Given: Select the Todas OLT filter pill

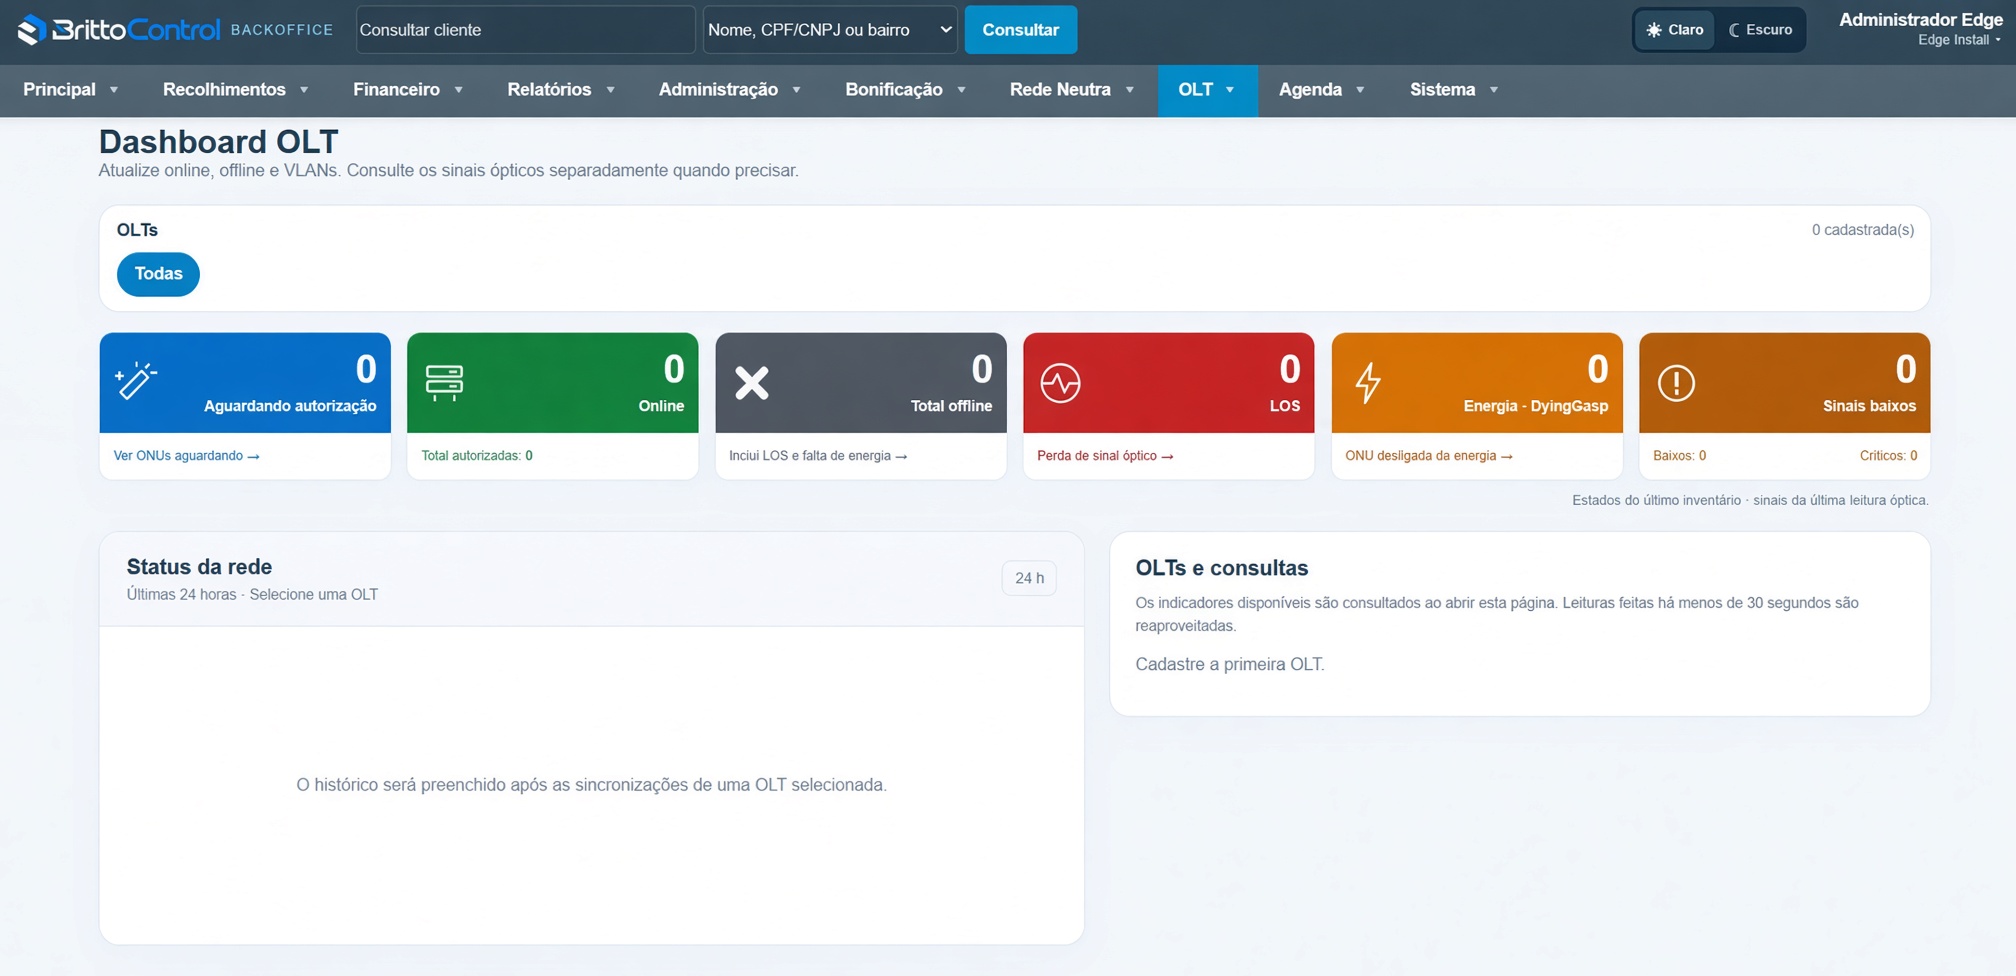Looking at the screenshot, I should pos(158,274).
